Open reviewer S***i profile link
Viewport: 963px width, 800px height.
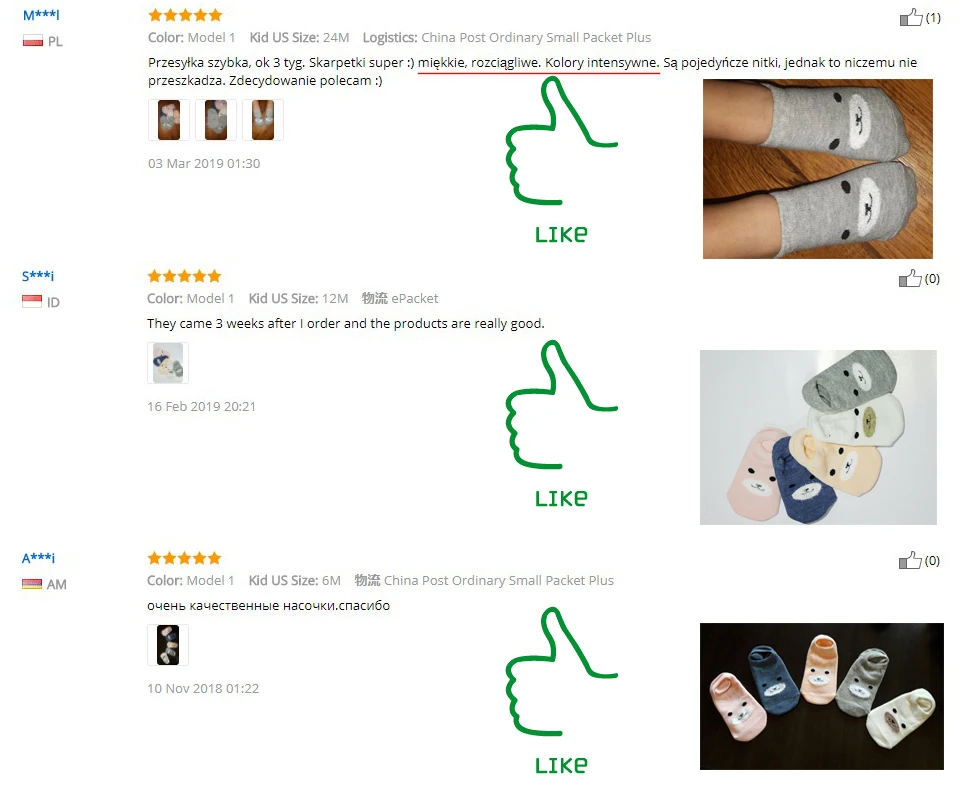[x=38, y=276]
